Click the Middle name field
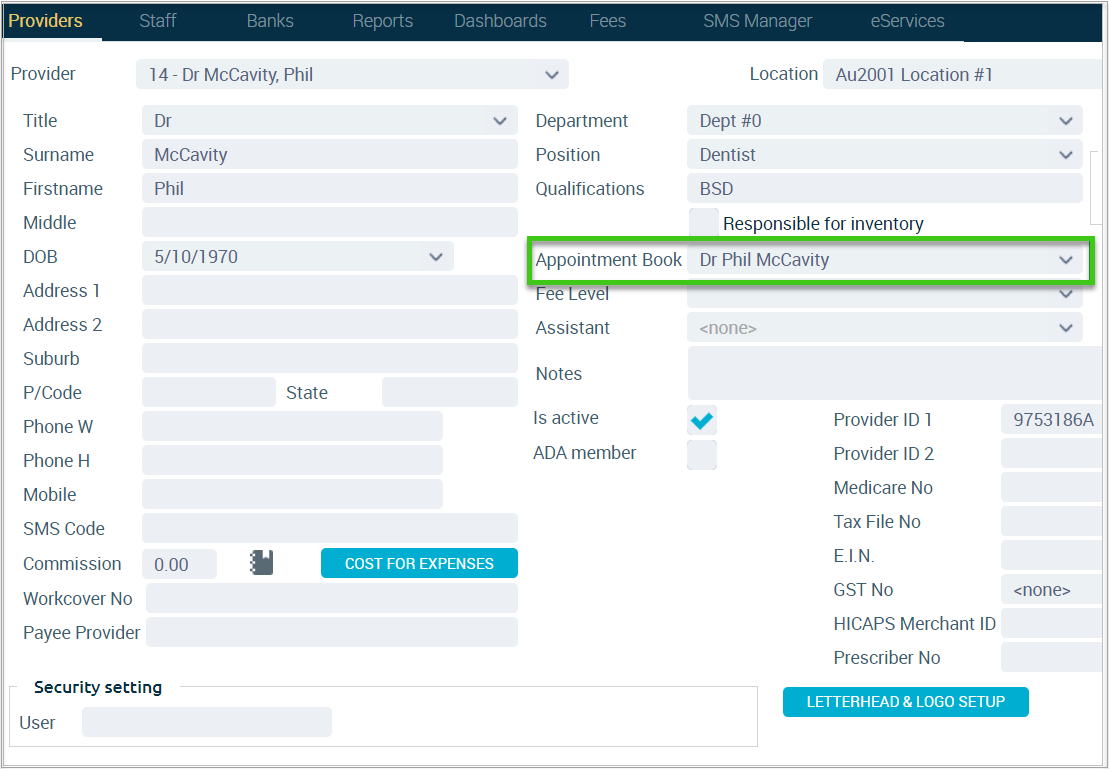 coord(330,222)
